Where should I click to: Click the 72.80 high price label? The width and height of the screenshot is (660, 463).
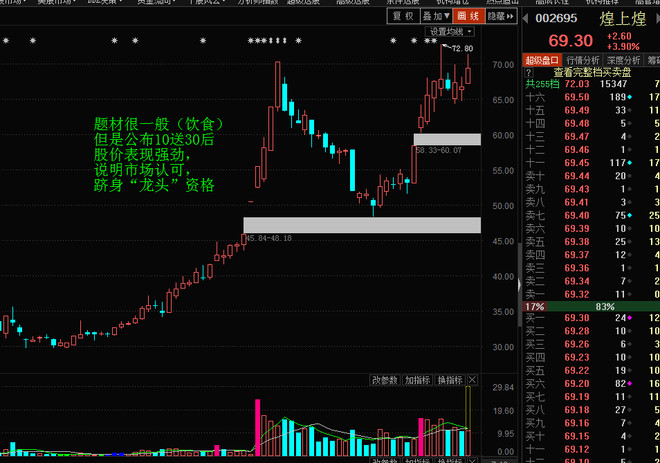[462, 48]
